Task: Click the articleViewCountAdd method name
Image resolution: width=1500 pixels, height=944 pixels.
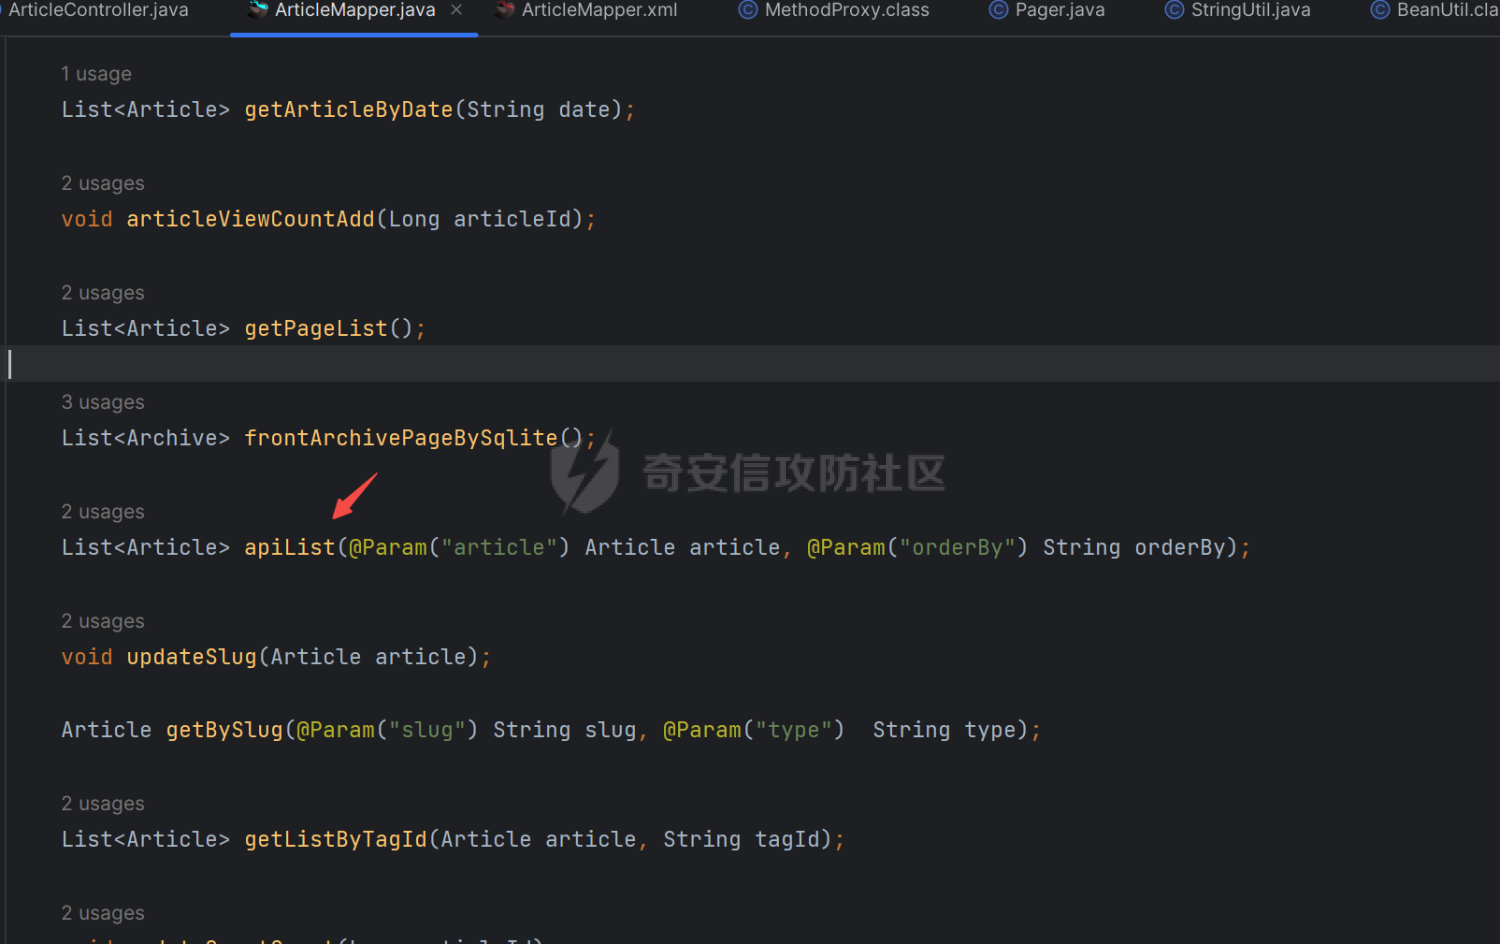Action: (250, 219)
